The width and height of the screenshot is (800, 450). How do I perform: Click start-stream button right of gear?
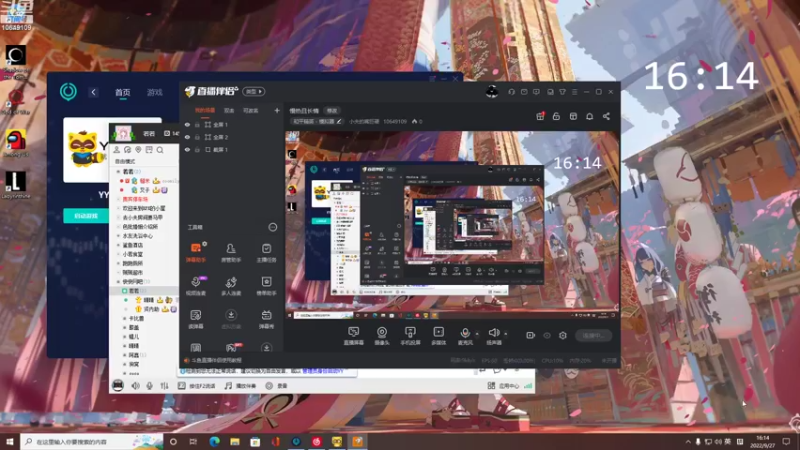594,335
